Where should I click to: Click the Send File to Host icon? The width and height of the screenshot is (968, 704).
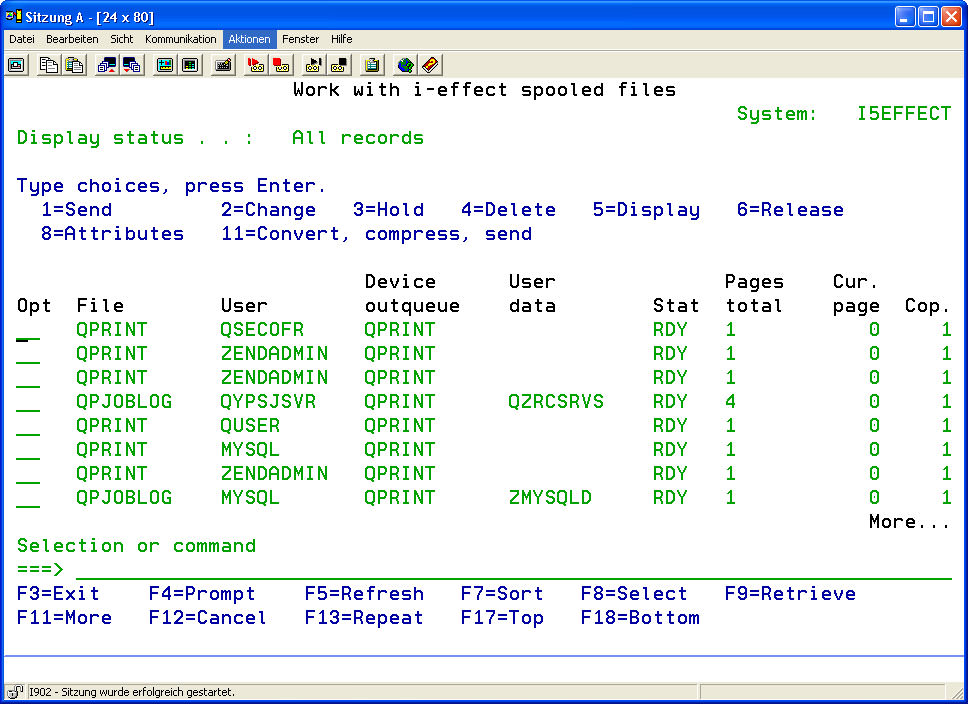coord(107,65)
